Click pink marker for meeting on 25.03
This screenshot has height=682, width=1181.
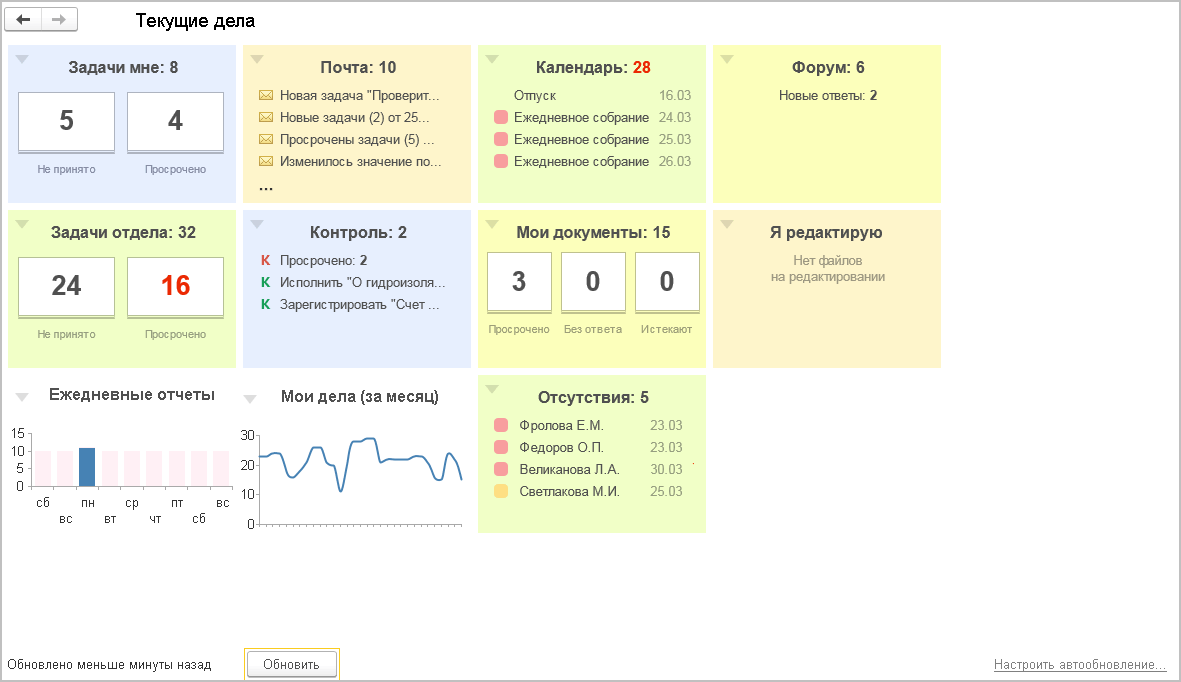501,139
